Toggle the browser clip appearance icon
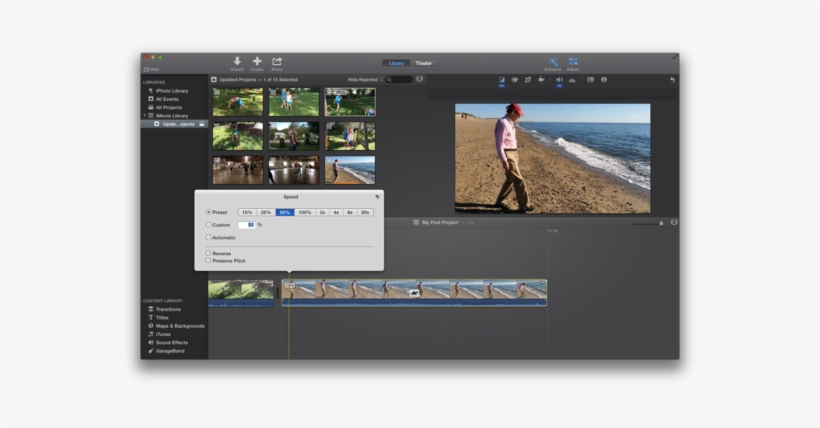The image size is (820, 428). coord(419,80)
